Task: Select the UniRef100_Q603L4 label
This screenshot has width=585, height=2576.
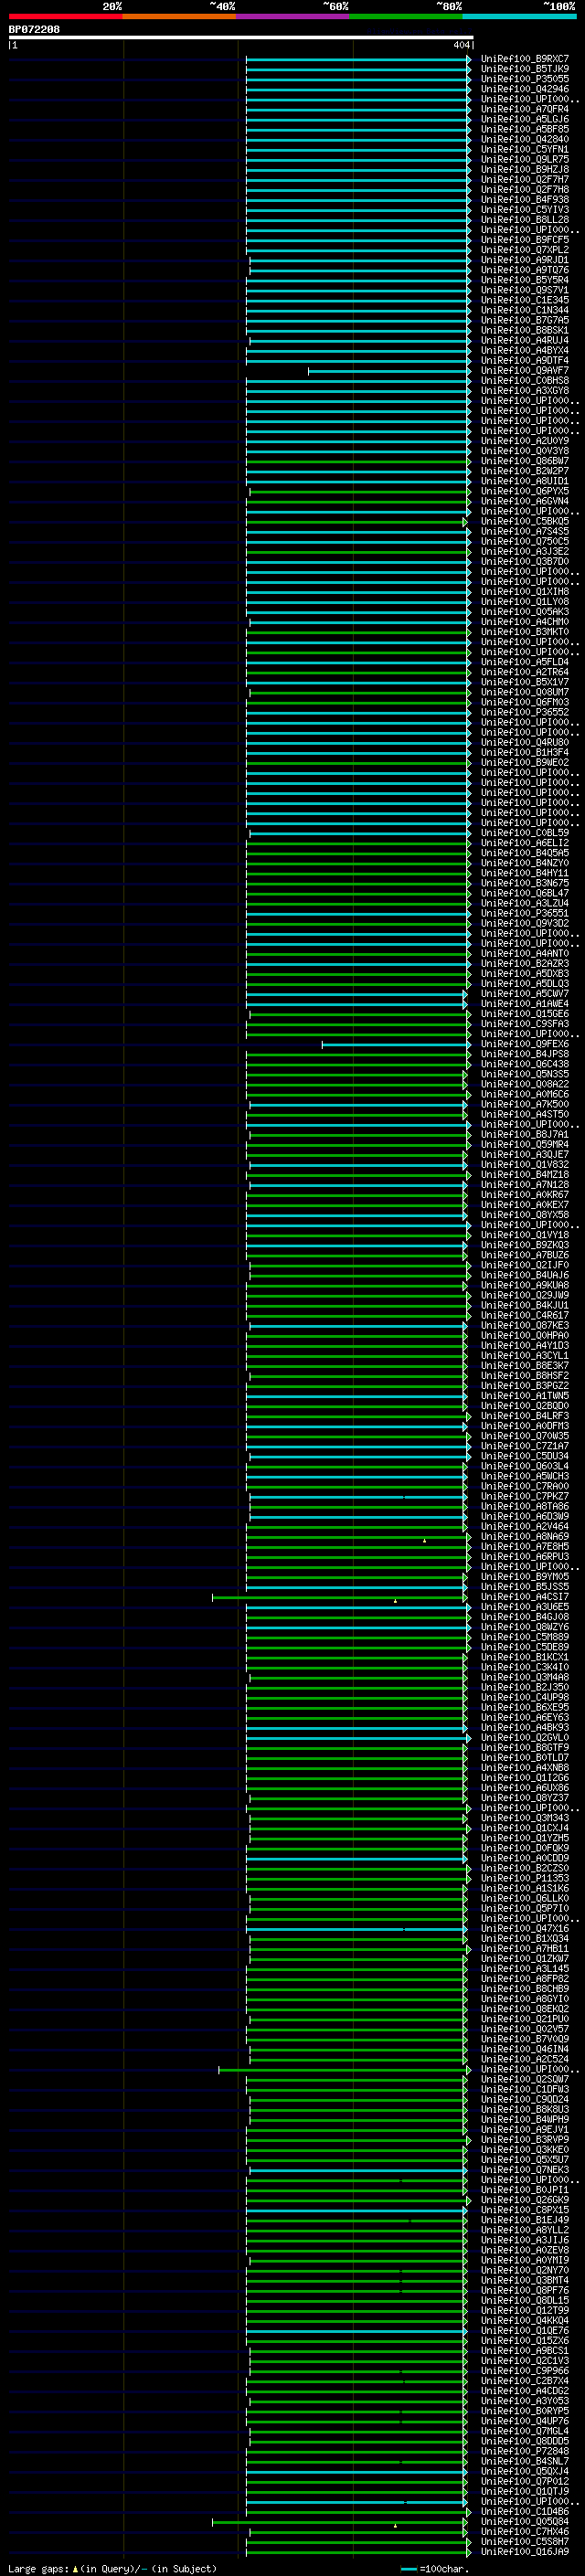Action: click(525, 1466)
